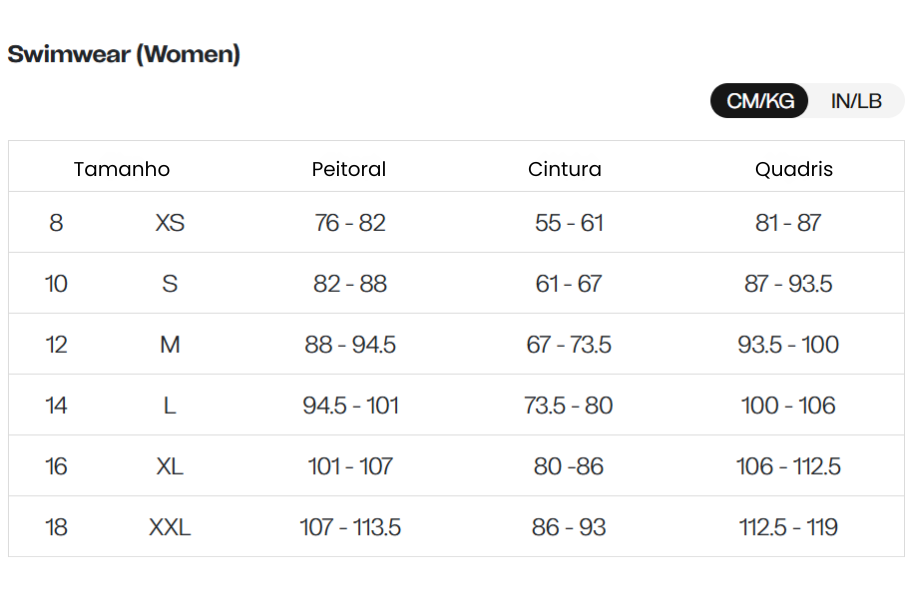Viewport: 913px width, 594px height.
Task: Click the Cintura column header
Action: coord(565,169)
